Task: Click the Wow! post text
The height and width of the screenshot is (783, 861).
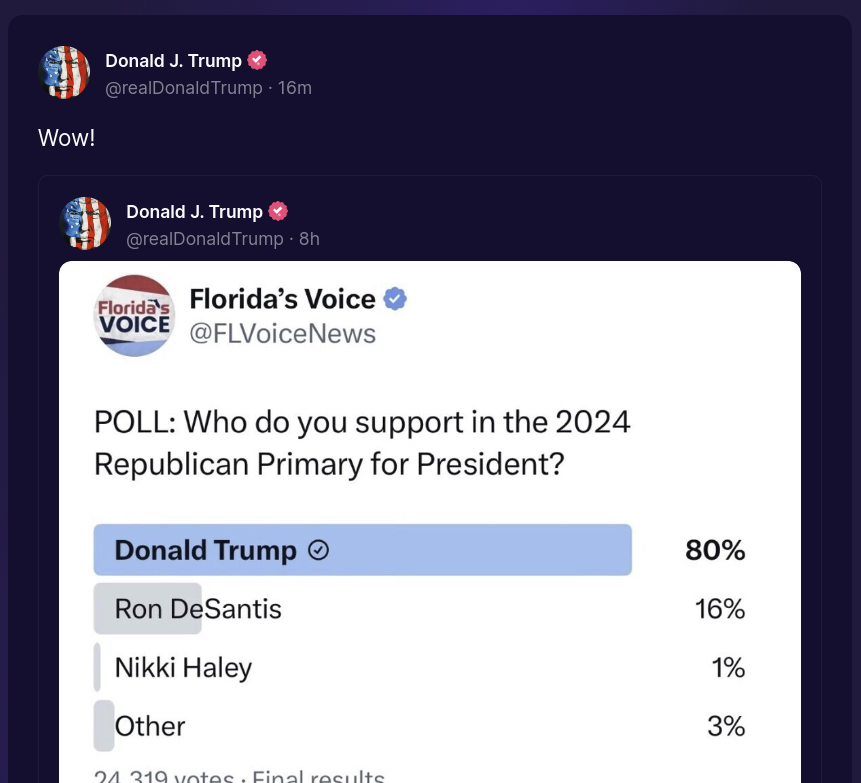Action: tap(66, 138)
